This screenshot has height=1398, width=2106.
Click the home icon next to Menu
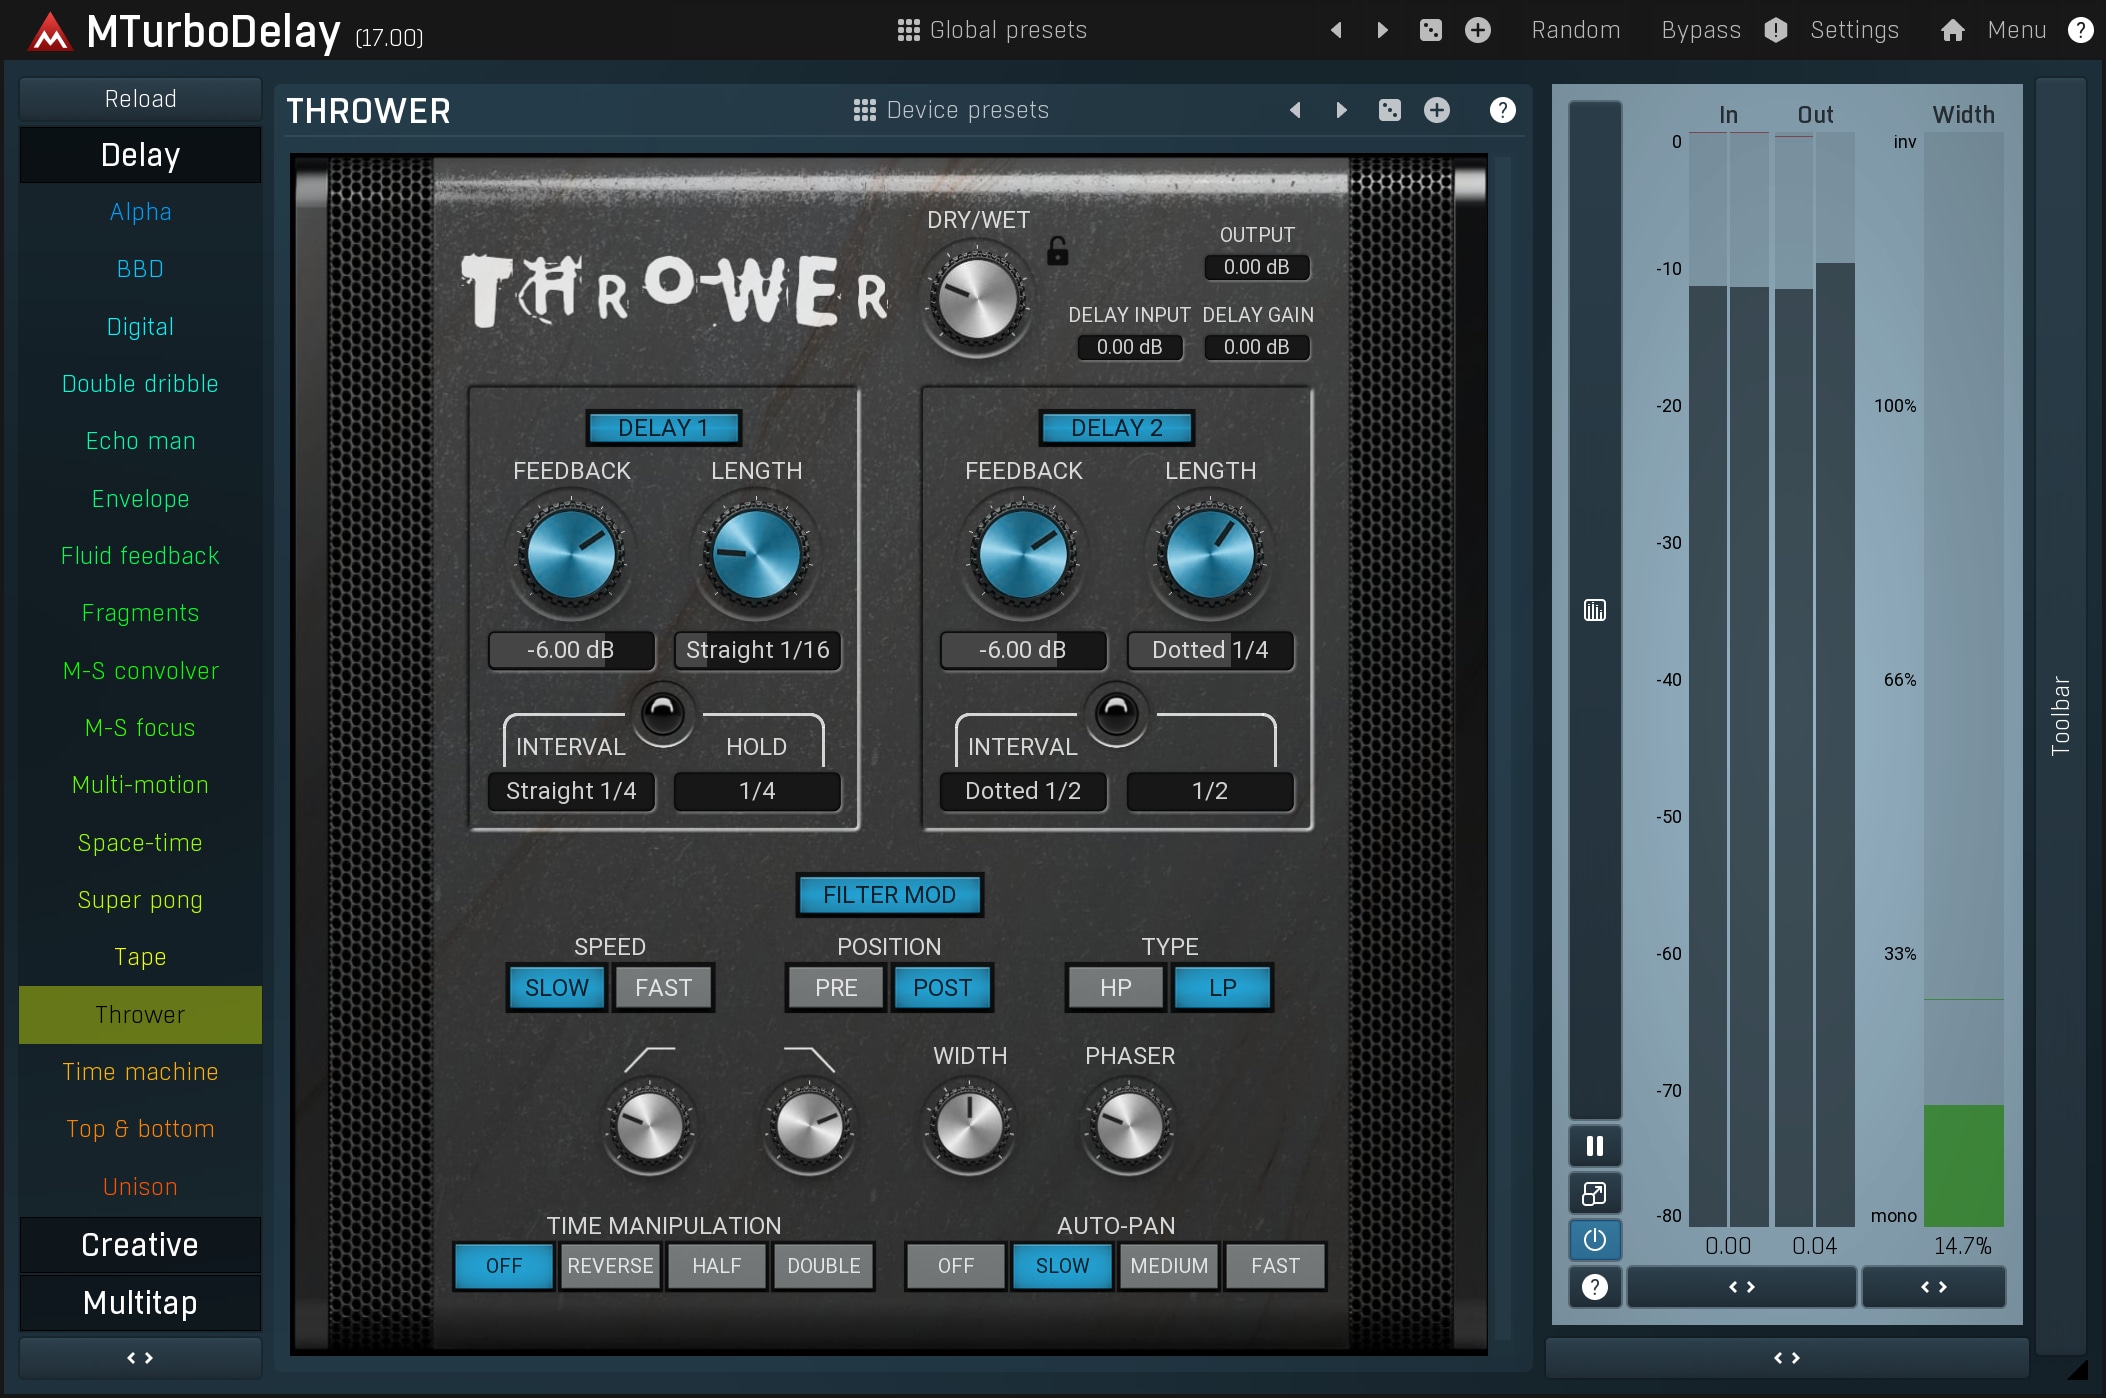pyautogui.click(x=1951, y=30)
